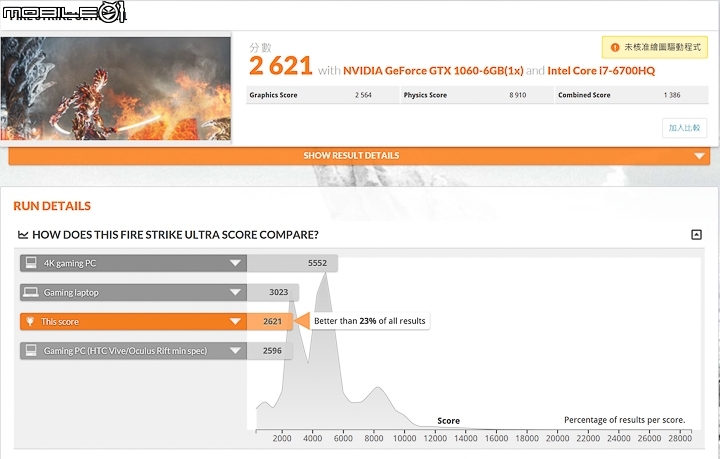Open the NVIDIA GeForce GTX 1060-6GB link
The image size is (720, 459).
tap(433, 71)
